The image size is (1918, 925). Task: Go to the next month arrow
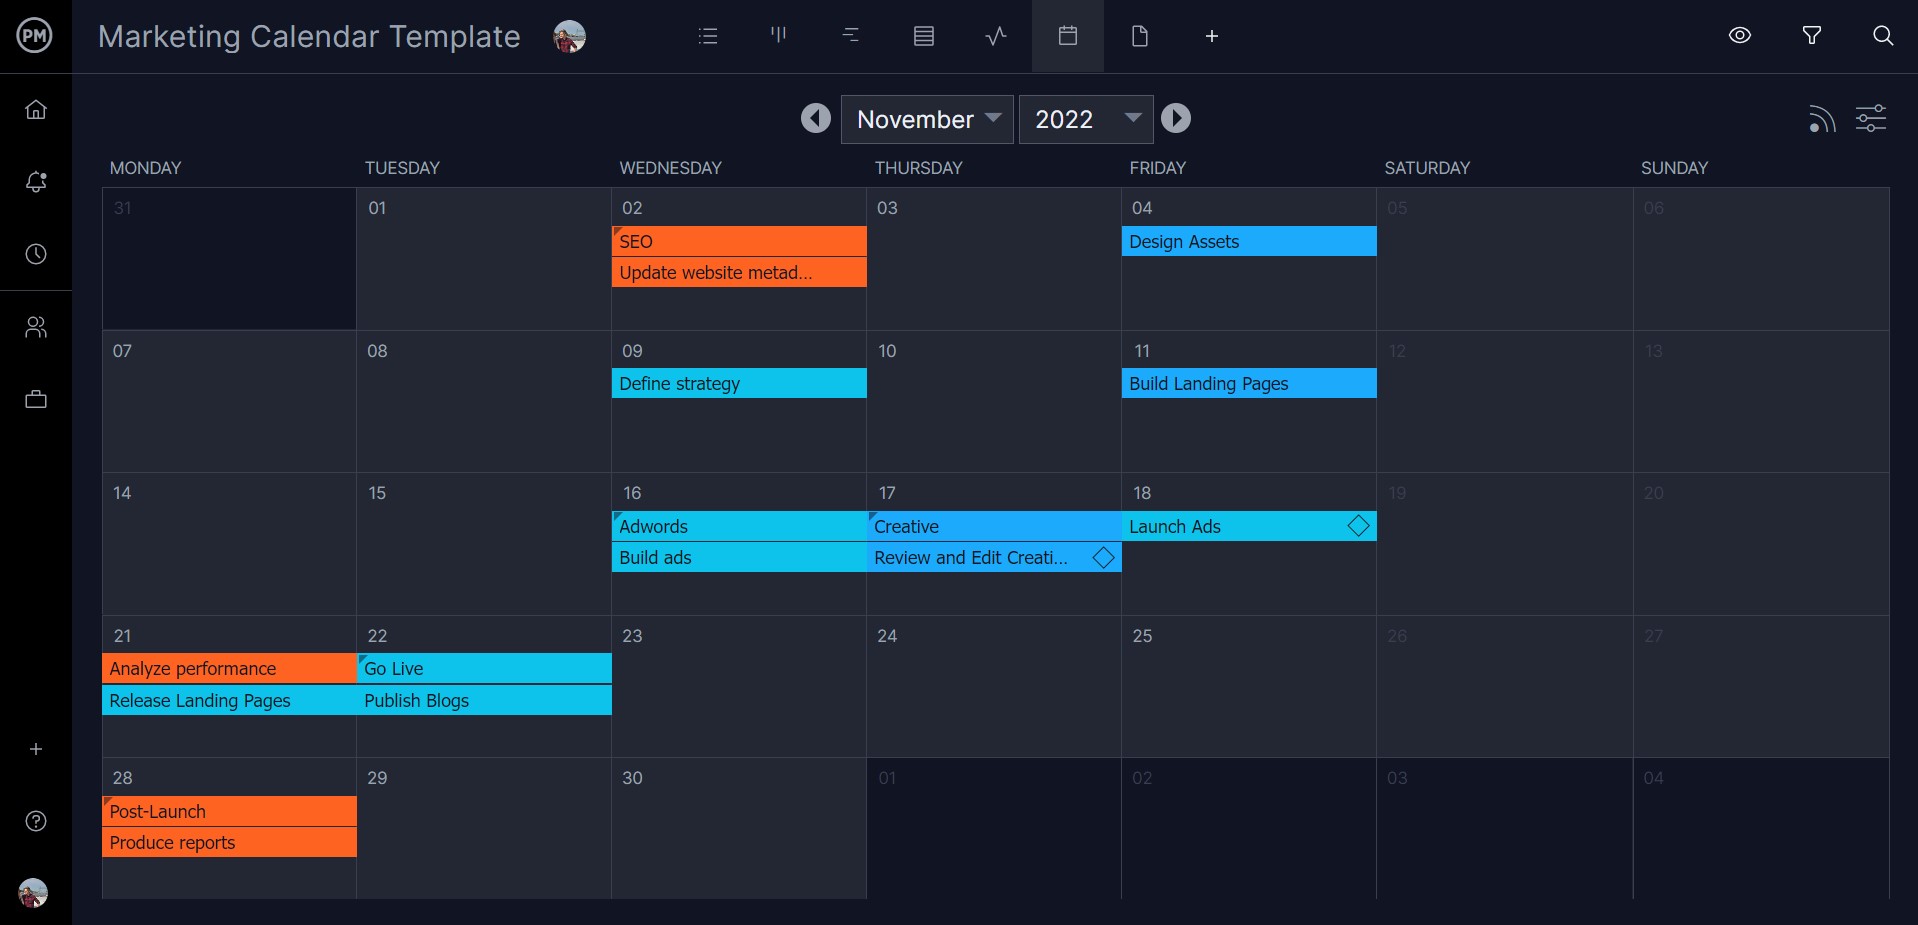[1176, 119]
